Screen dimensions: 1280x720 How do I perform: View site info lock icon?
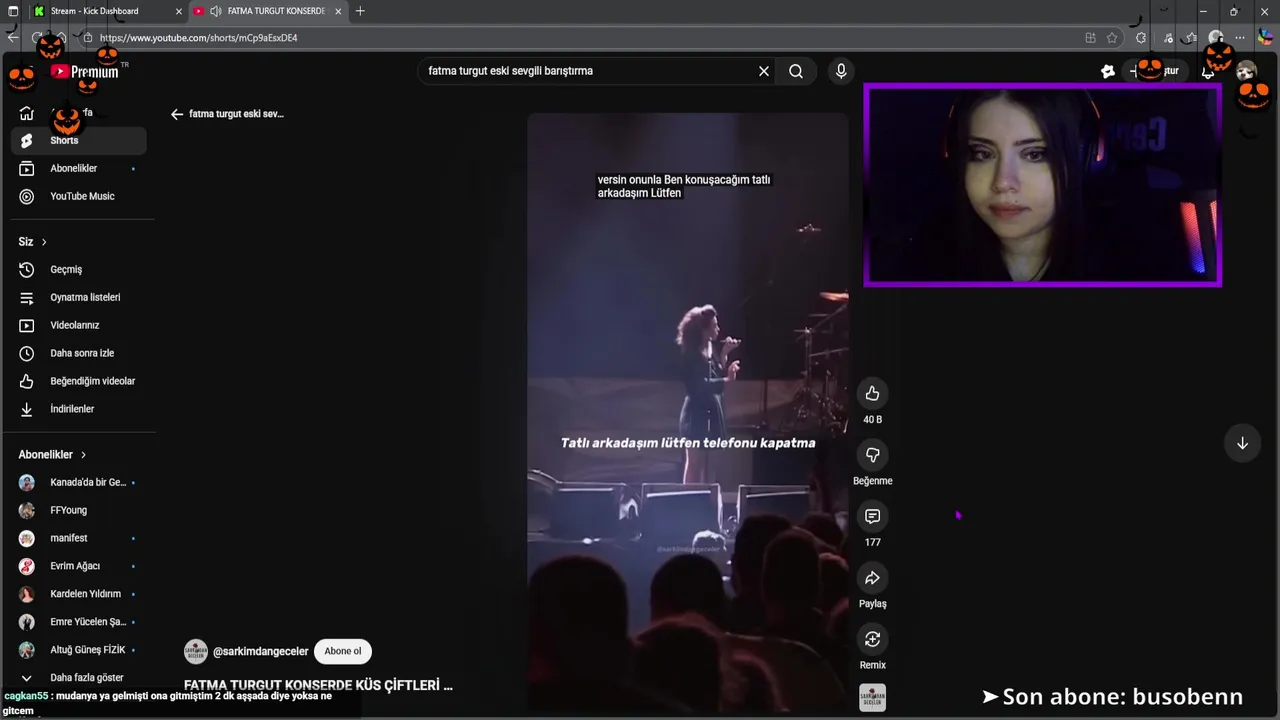pos(88,38)
